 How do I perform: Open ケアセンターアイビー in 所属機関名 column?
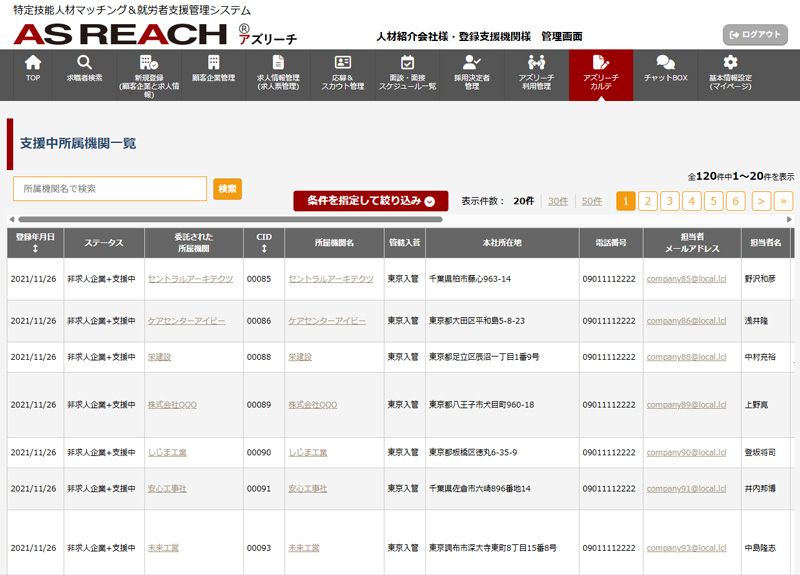pyautogui.click(x=327, y=321)
